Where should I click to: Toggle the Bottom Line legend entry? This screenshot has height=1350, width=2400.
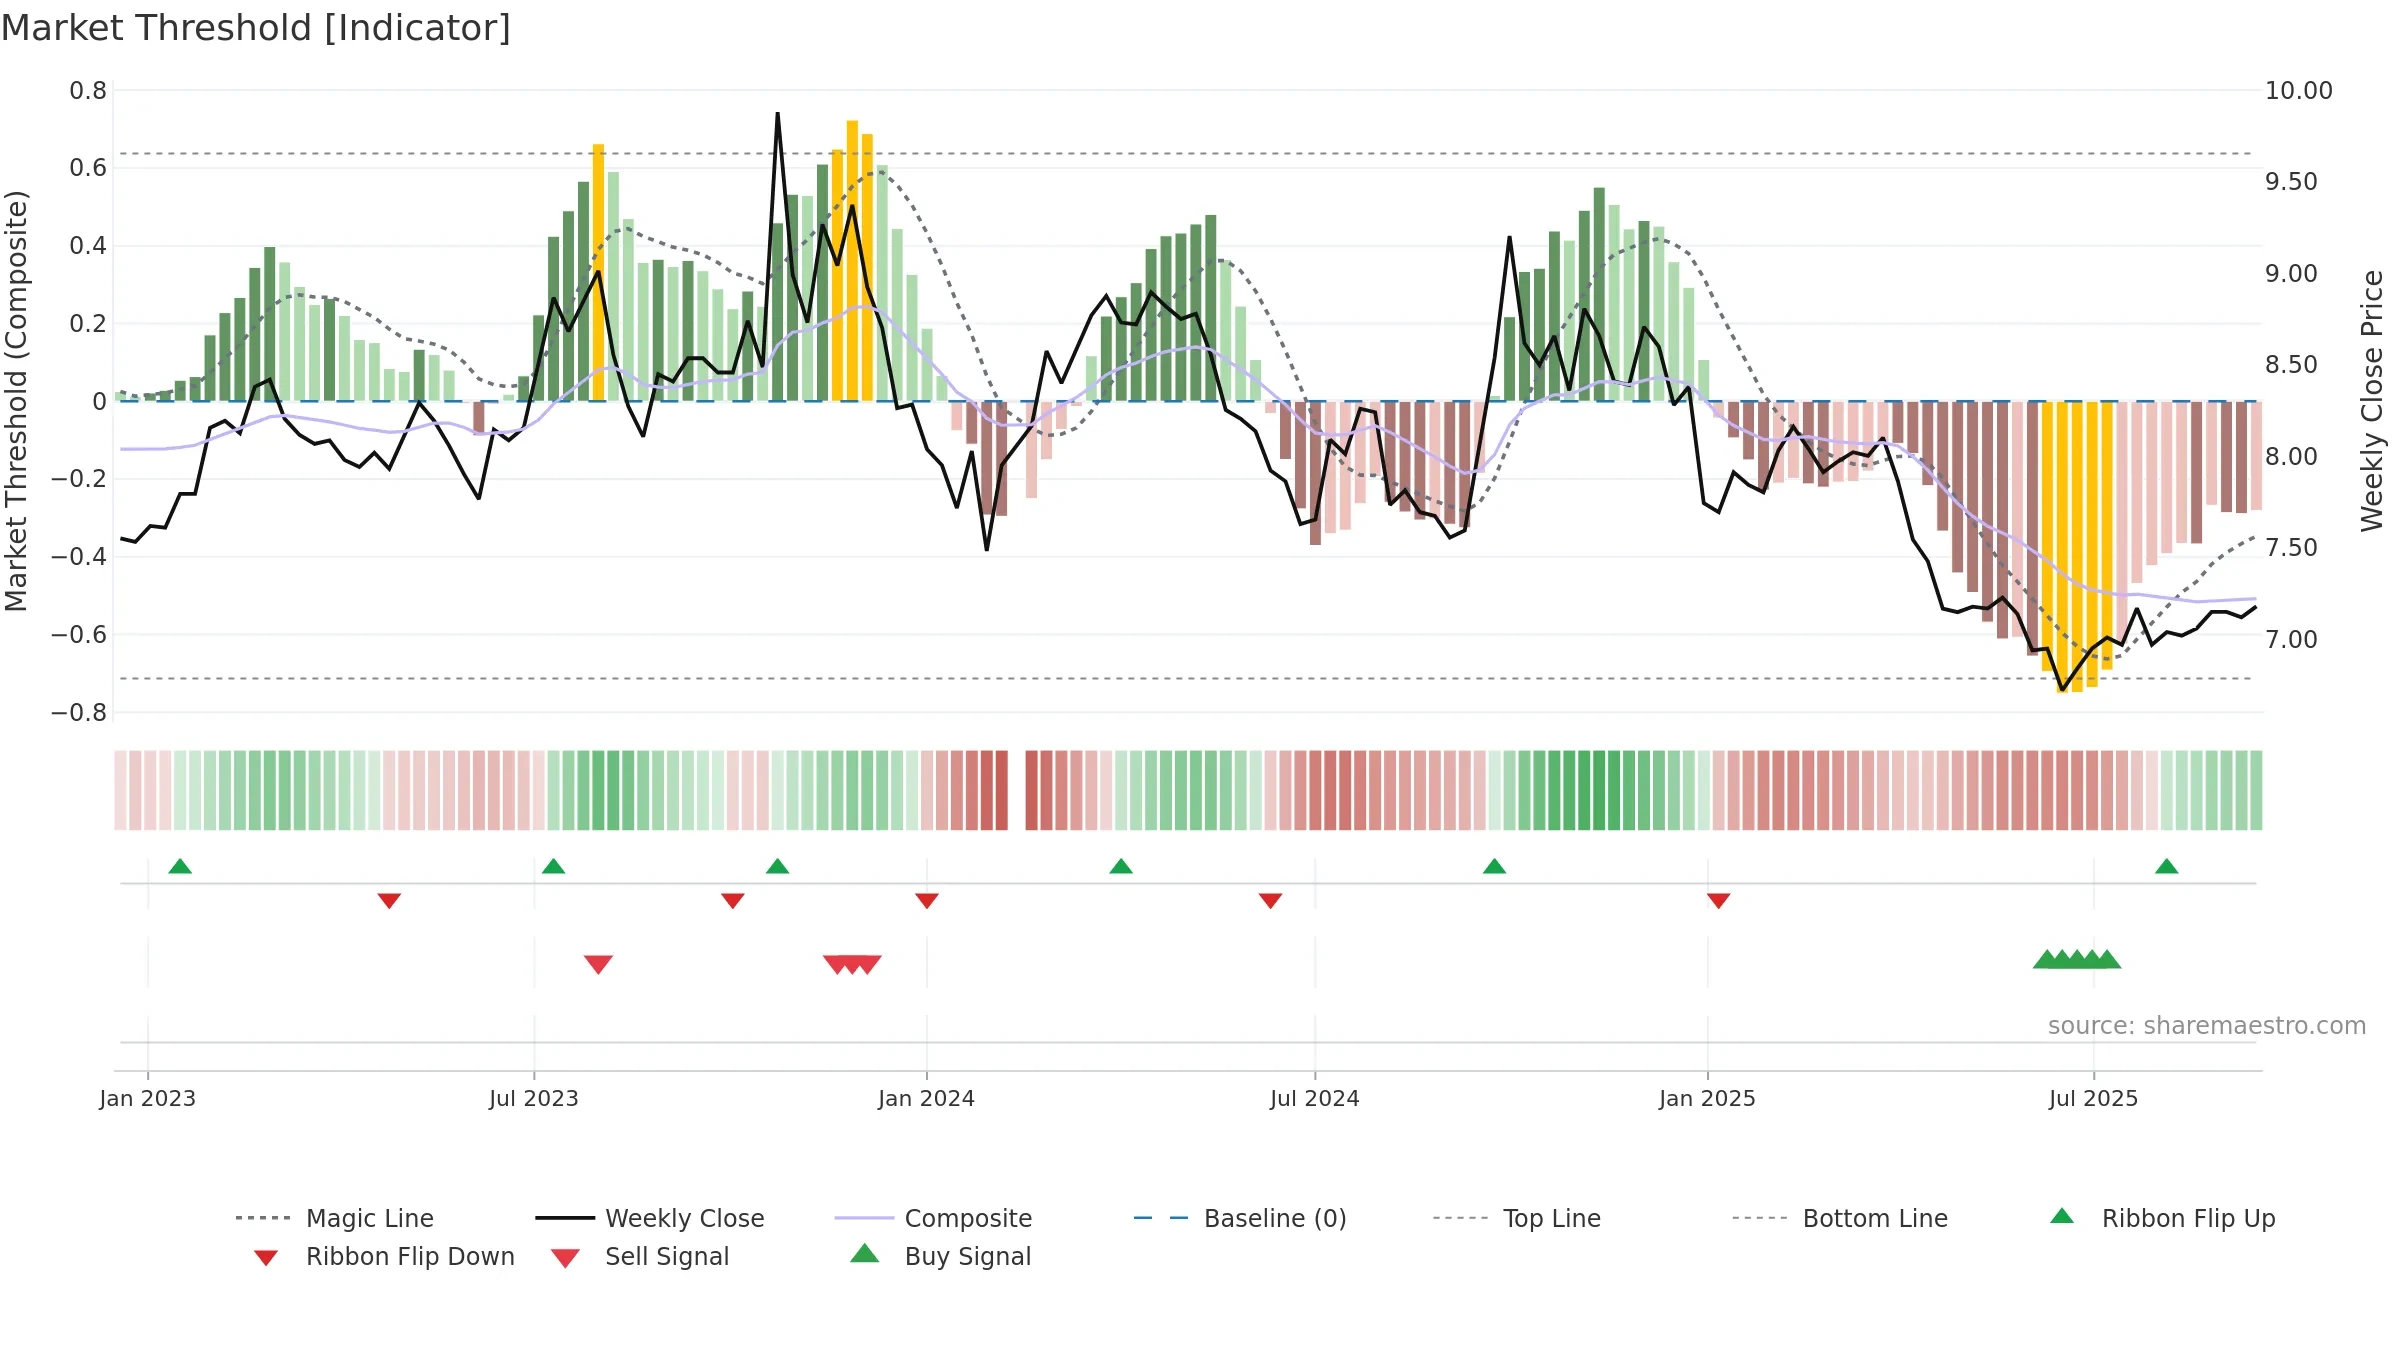pyautogui.click(x=1840, y=1218)
